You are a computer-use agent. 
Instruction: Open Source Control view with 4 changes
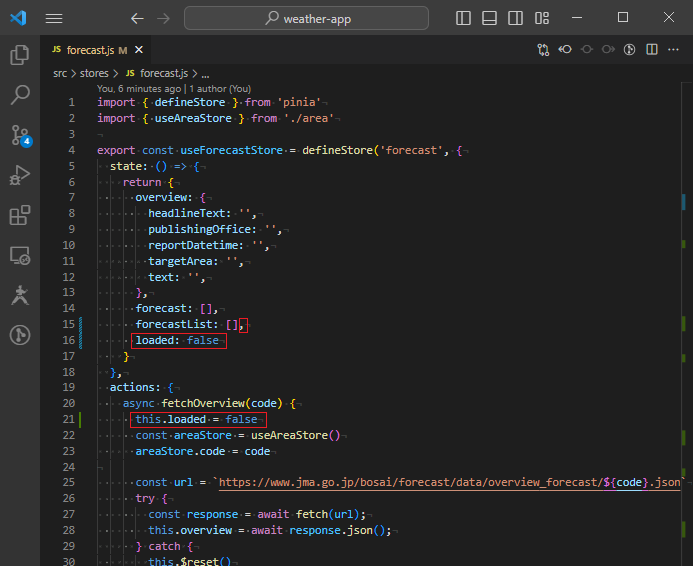point(20,135)
